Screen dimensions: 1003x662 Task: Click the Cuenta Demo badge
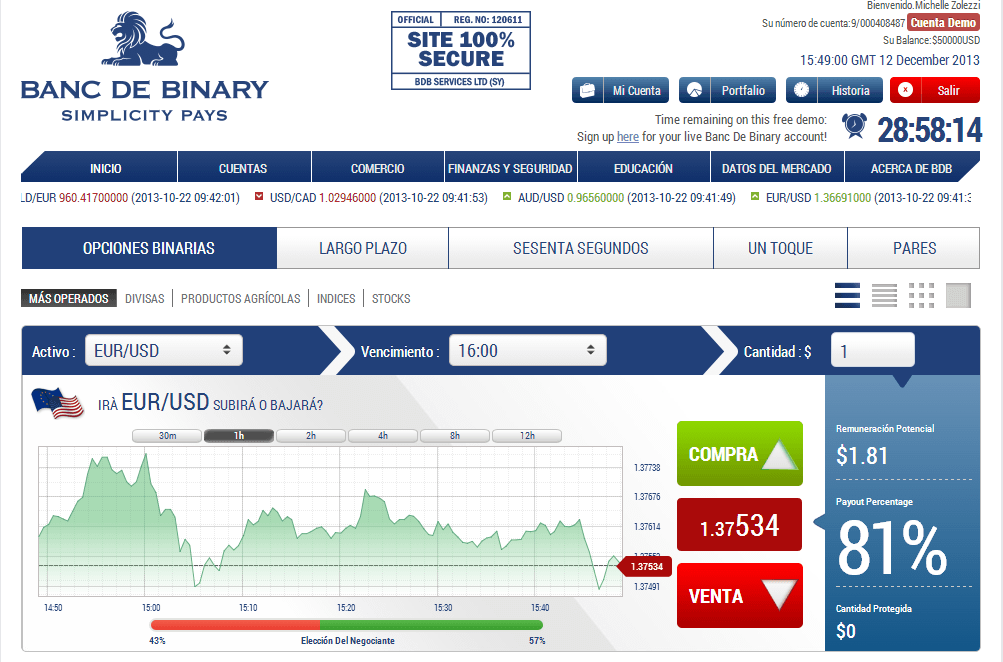tap(943, 23)
